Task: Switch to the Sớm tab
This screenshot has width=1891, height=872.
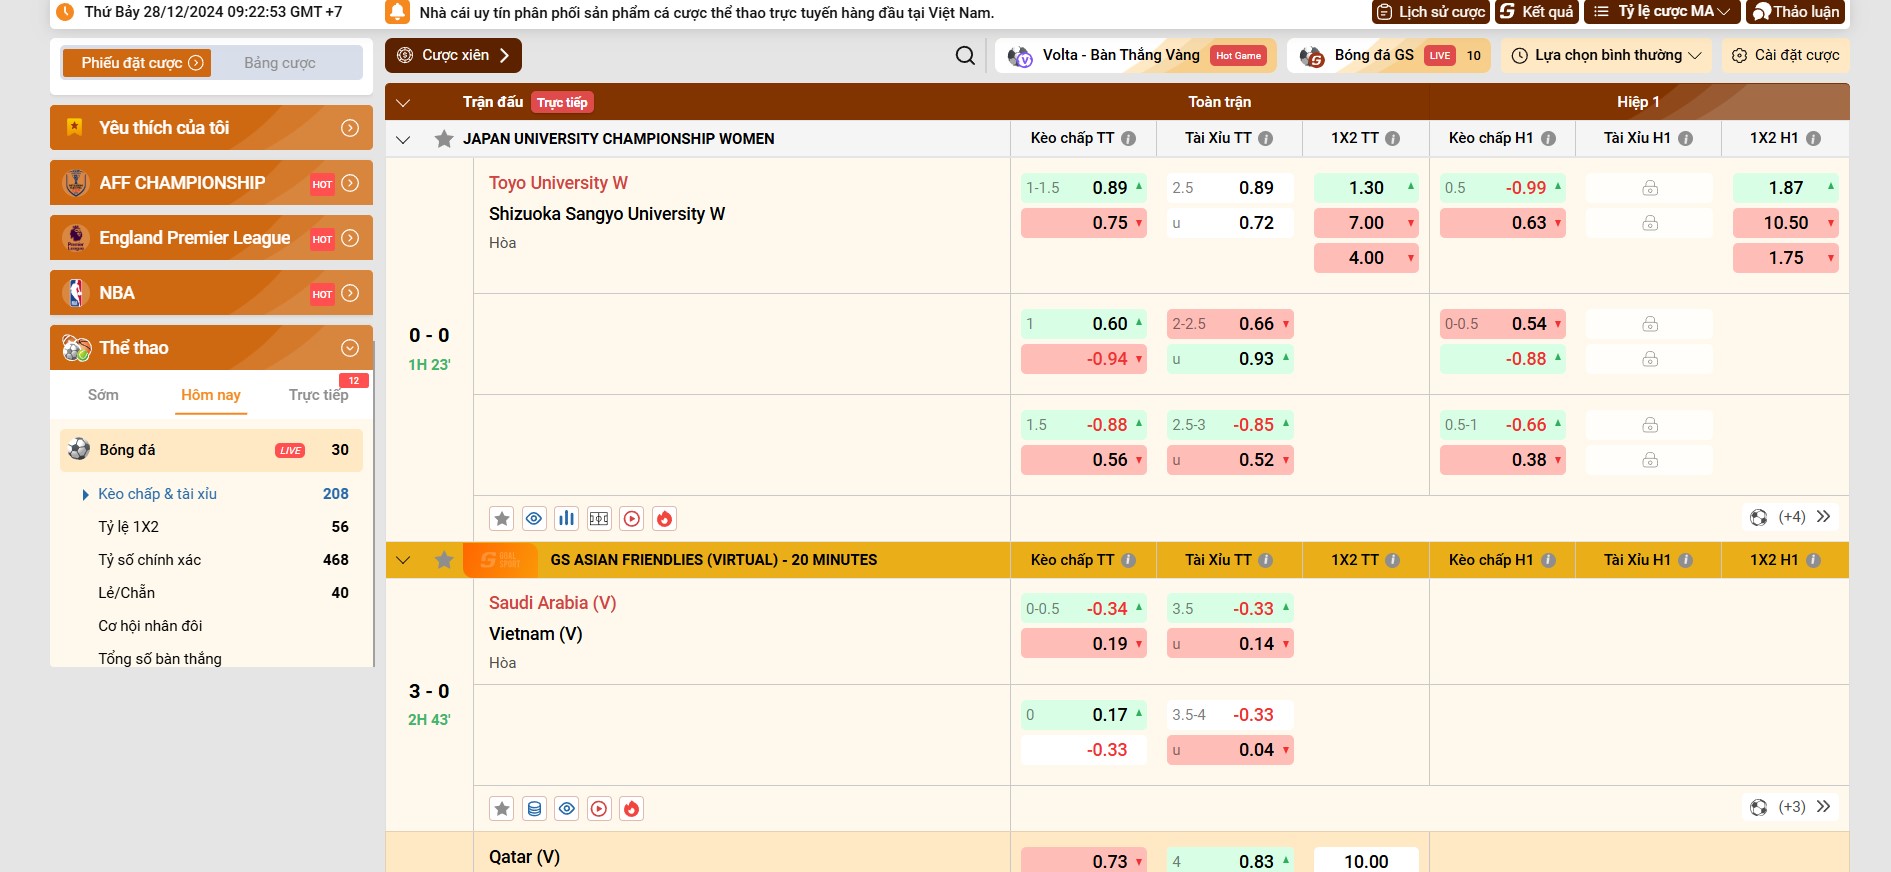Action: pyautogui.click(x=103, y=395)
